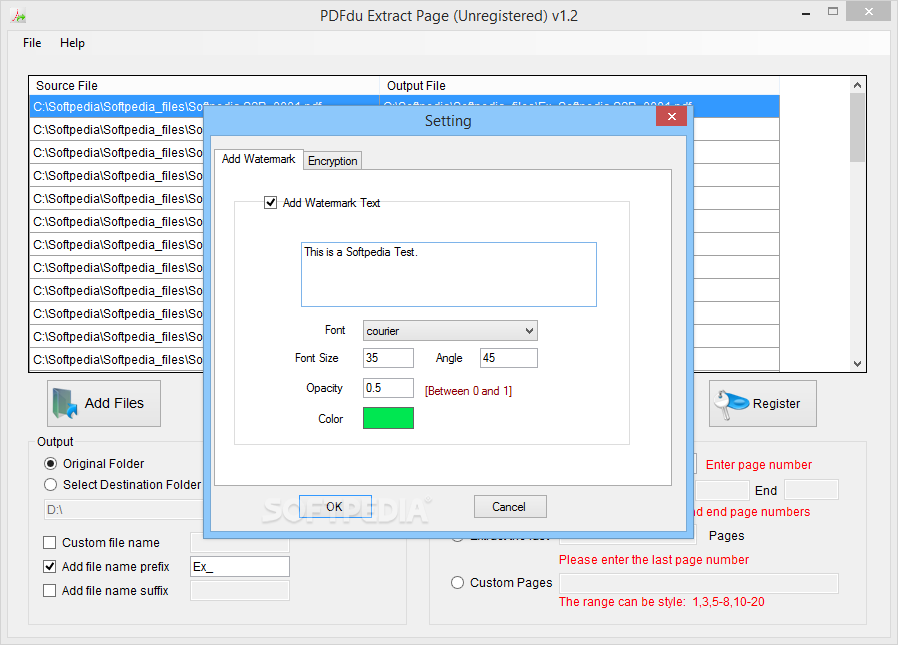
Task: Click the Register key icon
Action: pyautogui.click(x=730, y=404)
